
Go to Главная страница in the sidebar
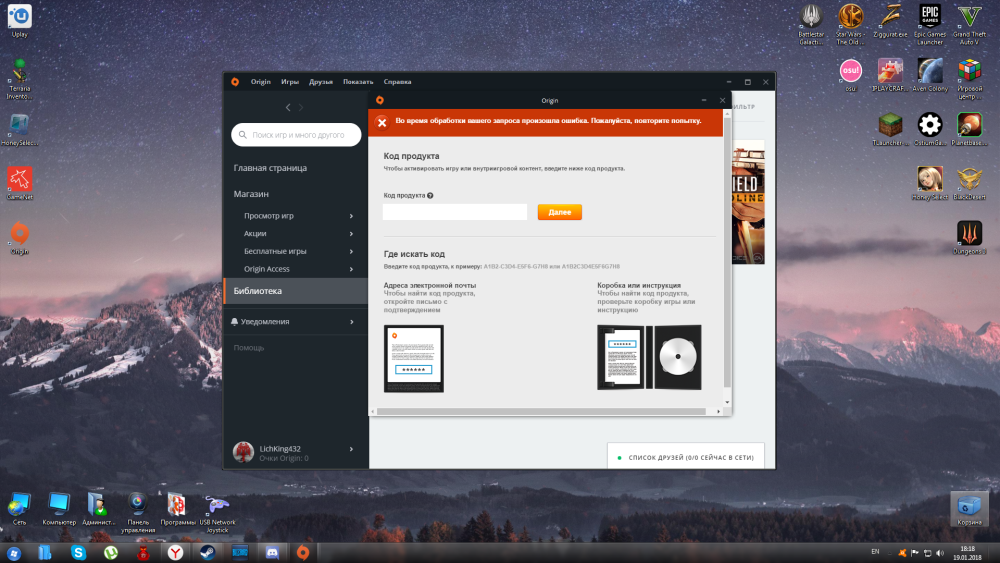tap(270, 168)
